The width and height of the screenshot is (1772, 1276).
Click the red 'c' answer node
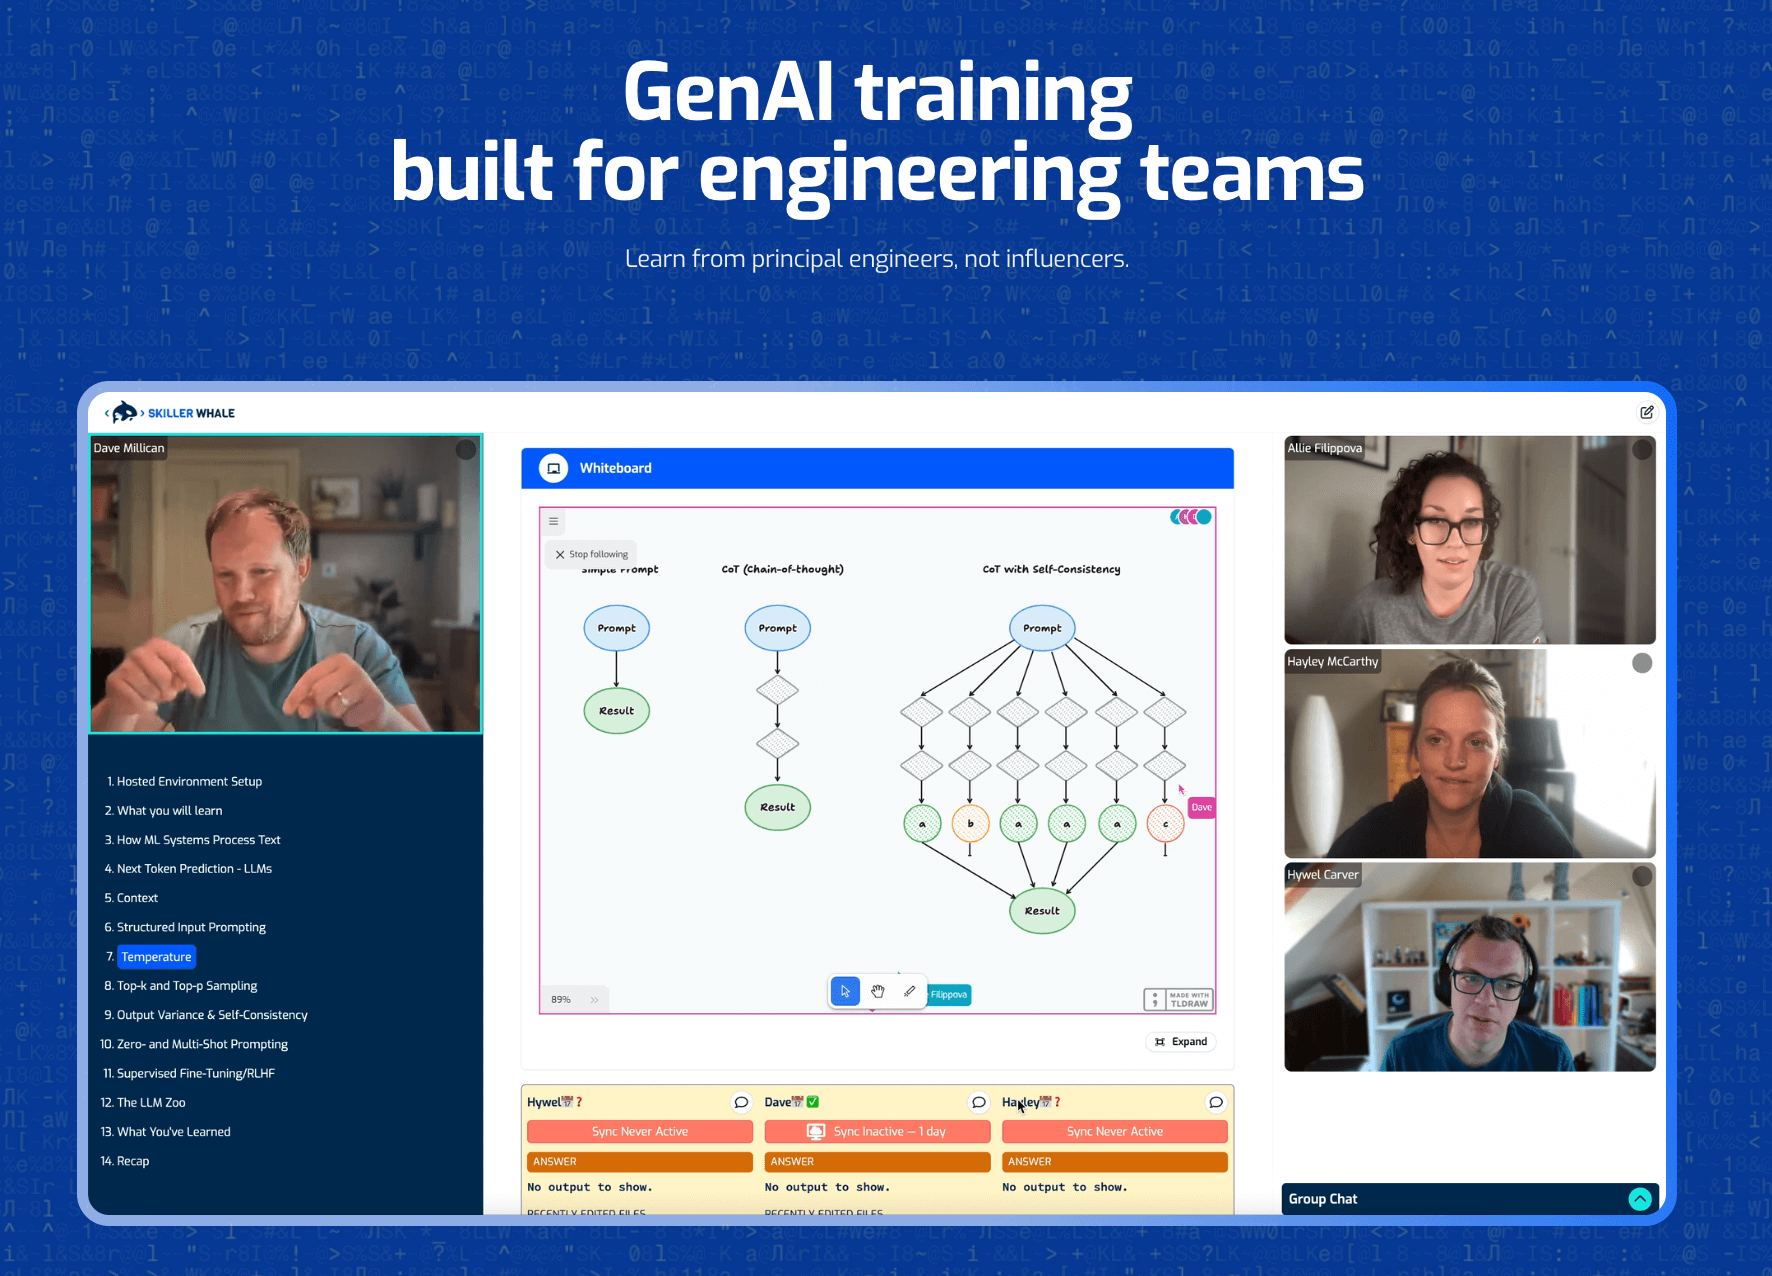[x=1166, y=824]
